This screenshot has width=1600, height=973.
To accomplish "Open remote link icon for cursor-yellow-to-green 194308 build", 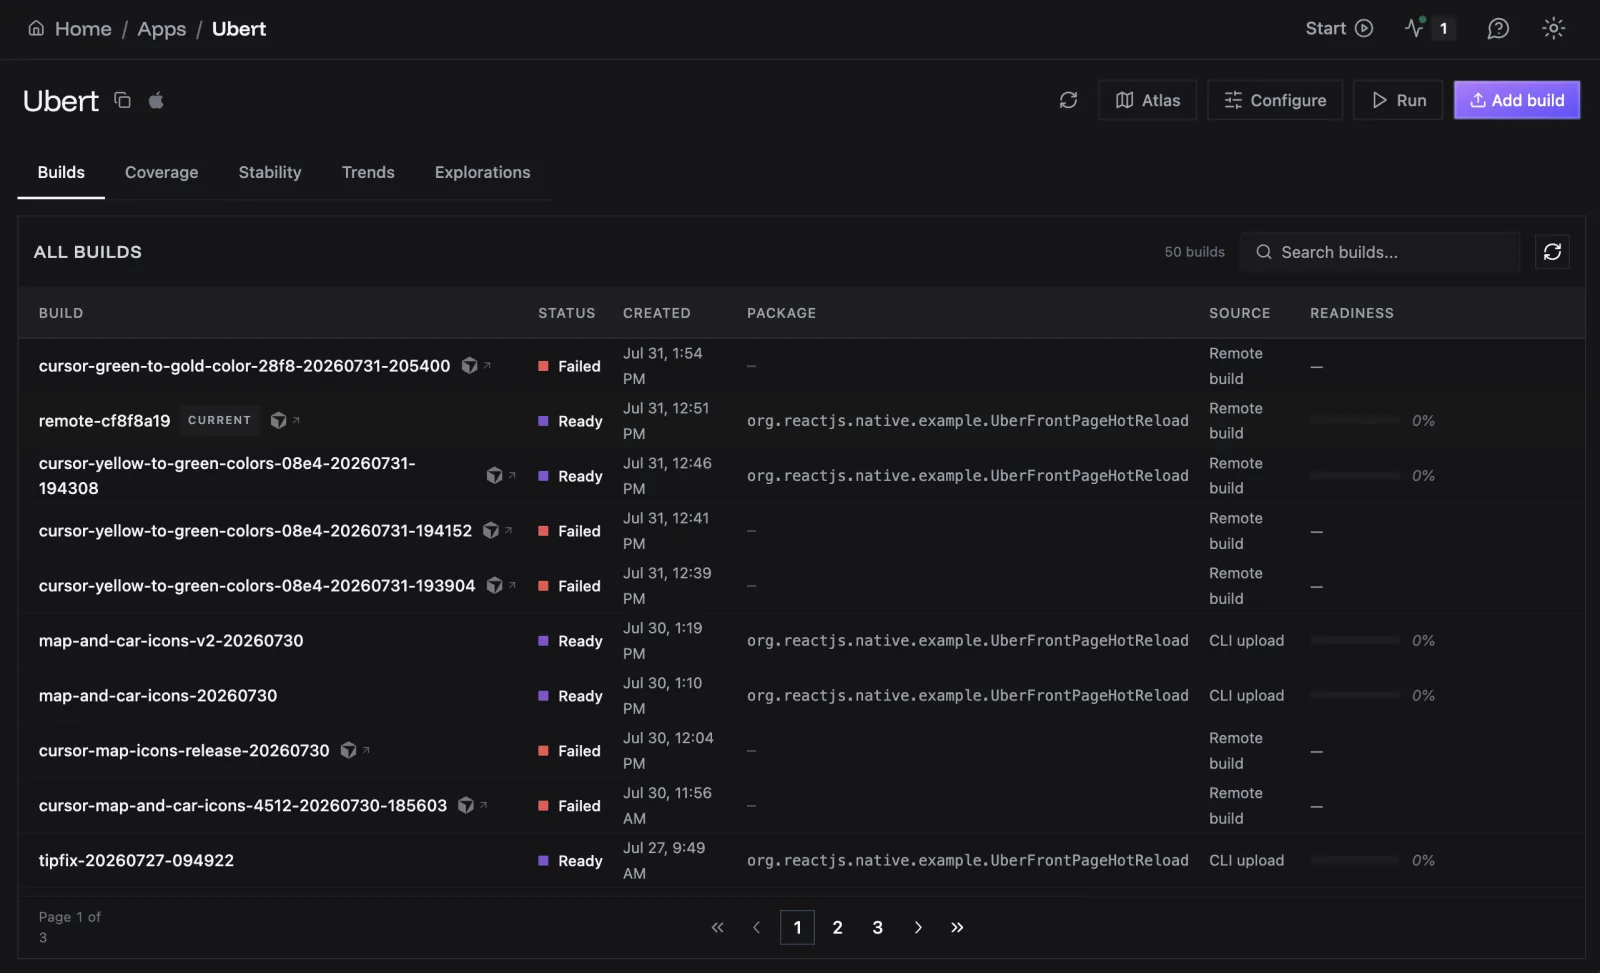I will (x=501, y=476).
